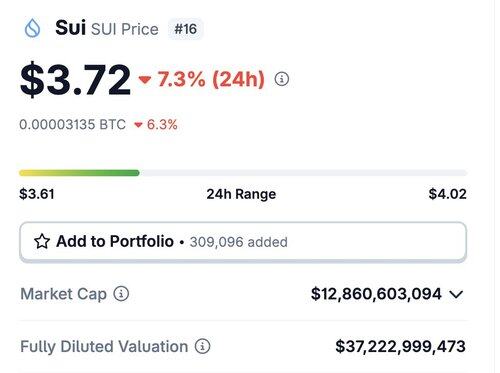The width and height of the screenshot is (500, 373).
Task: Click the Sui water-drop logo icon
Action: pos(32,28)
